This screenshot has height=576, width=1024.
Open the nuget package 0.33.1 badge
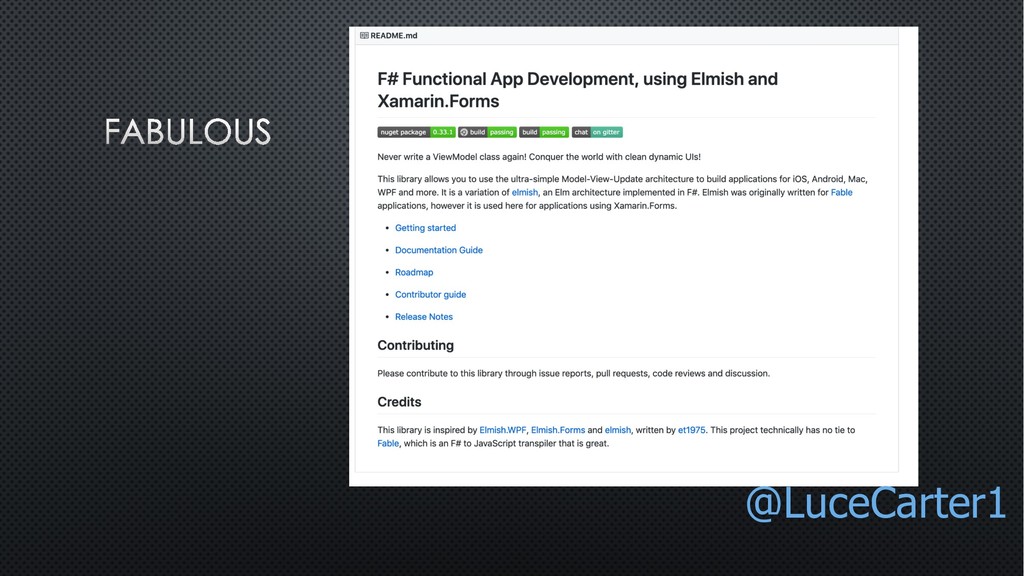416,132
